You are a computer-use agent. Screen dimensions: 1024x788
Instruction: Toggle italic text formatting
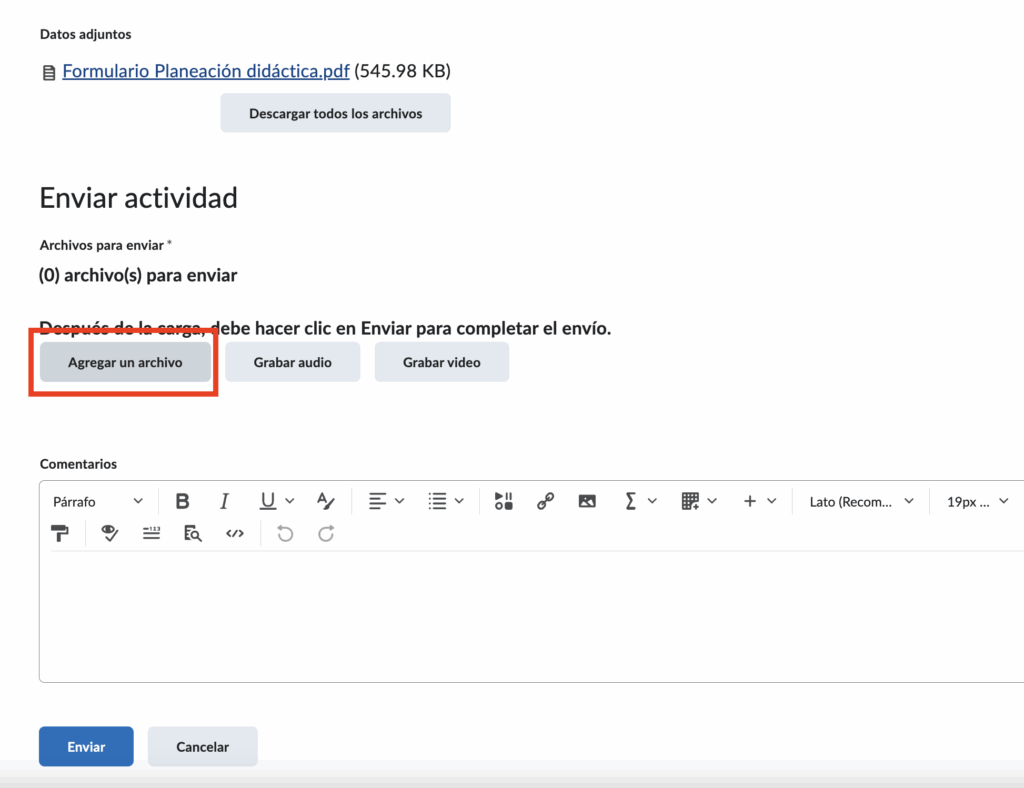click(224, 501)
